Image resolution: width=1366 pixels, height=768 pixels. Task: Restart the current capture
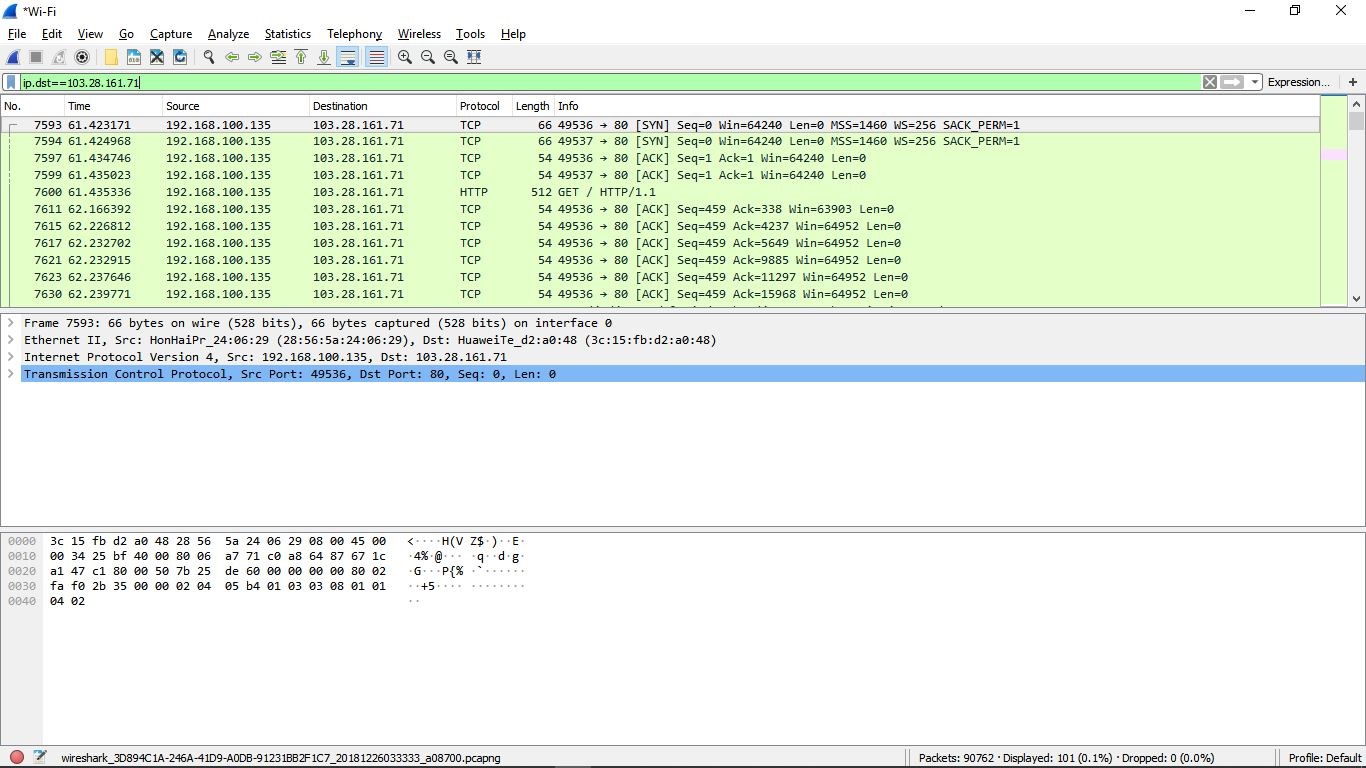58,57
